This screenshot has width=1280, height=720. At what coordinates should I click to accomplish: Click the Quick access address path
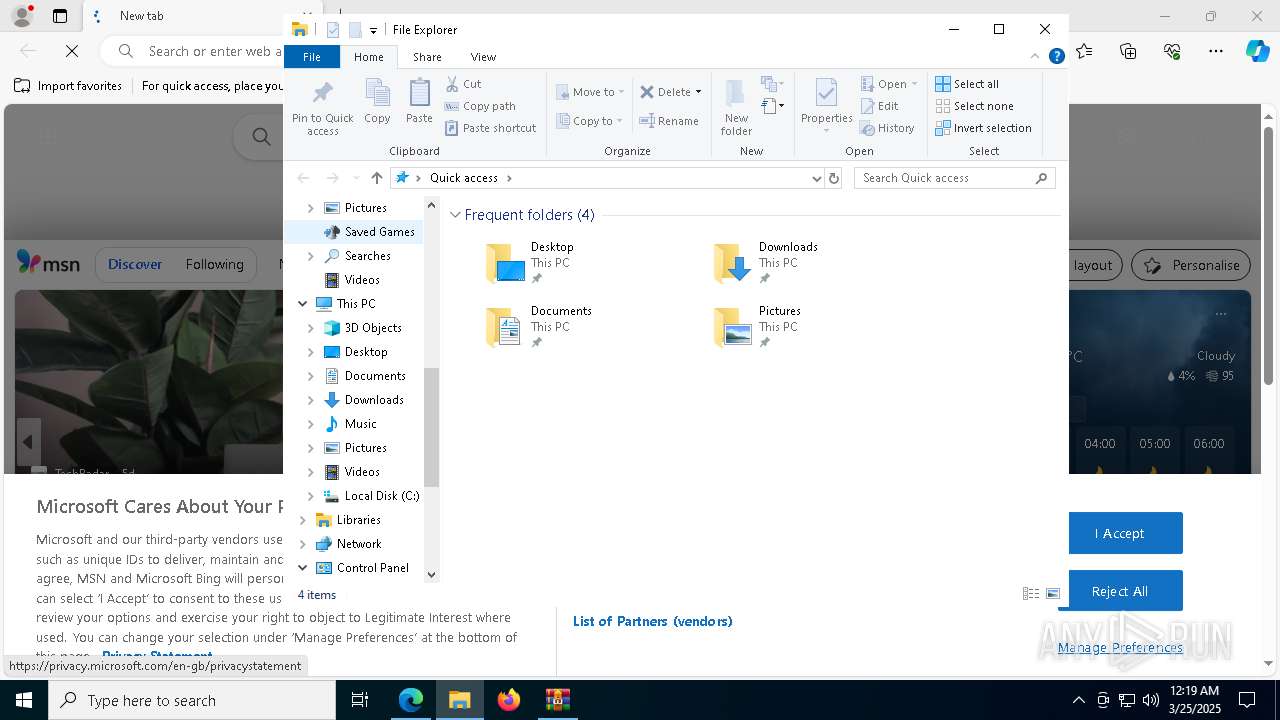tap(464, 178)
